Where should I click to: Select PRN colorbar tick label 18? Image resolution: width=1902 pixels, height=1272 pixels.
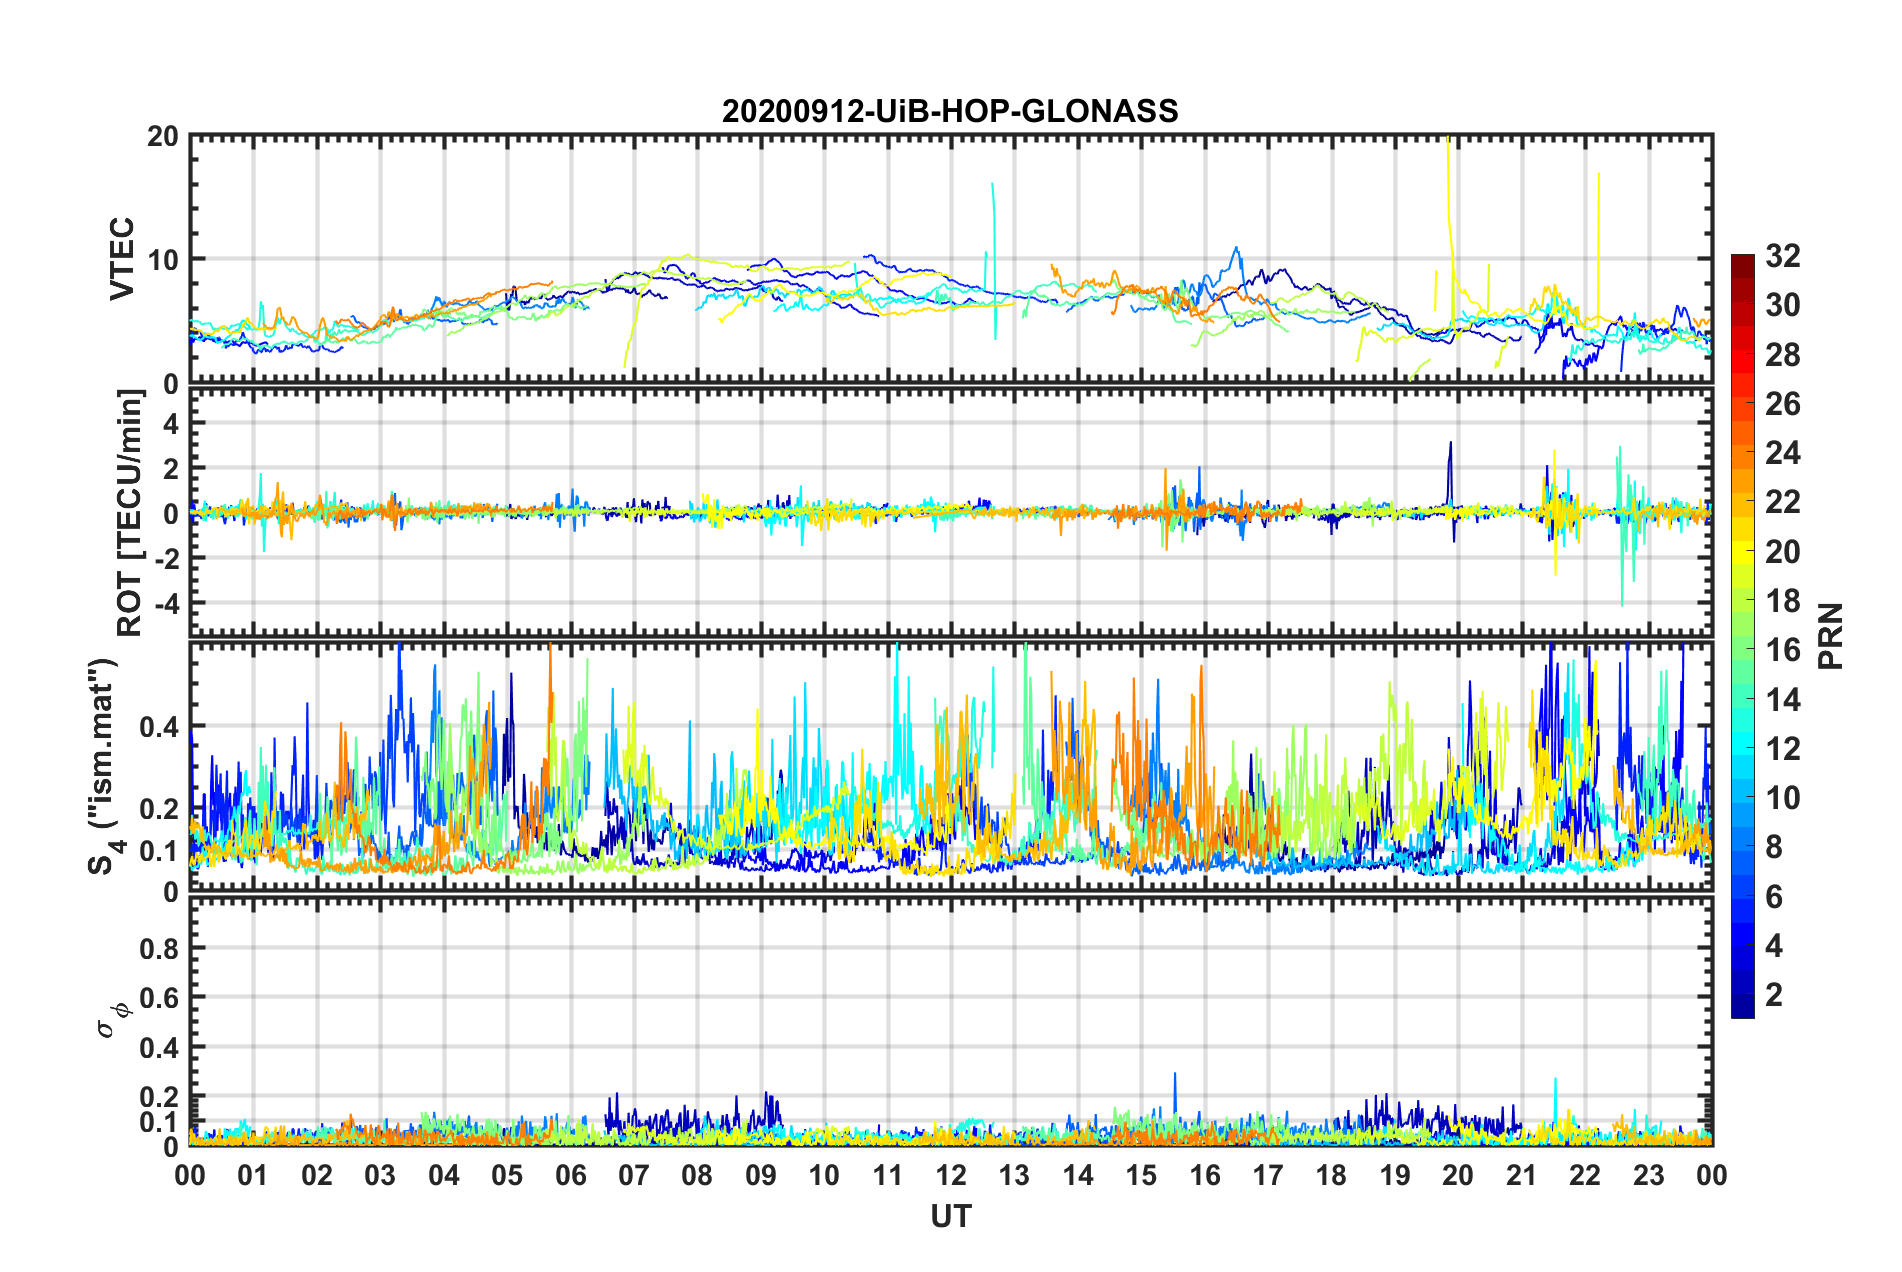[1782, 601]
